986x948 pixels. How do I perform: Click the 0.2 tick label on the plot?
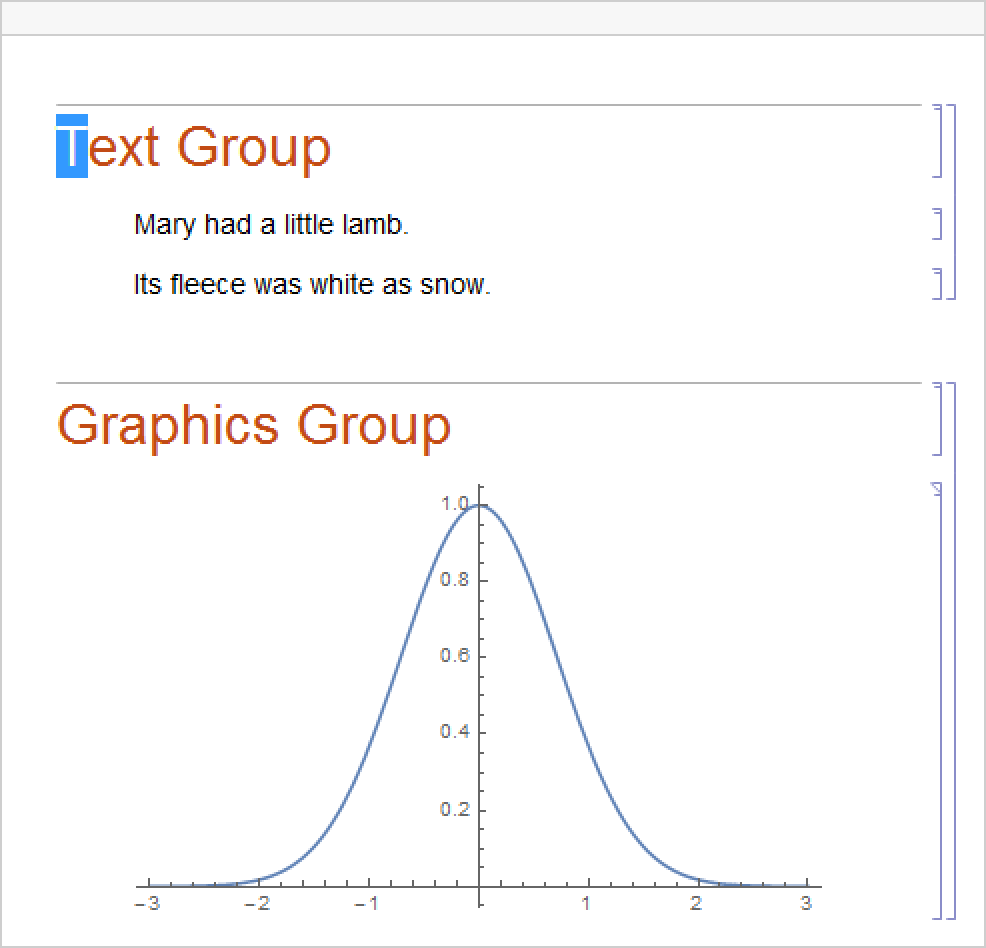(455, 809)
